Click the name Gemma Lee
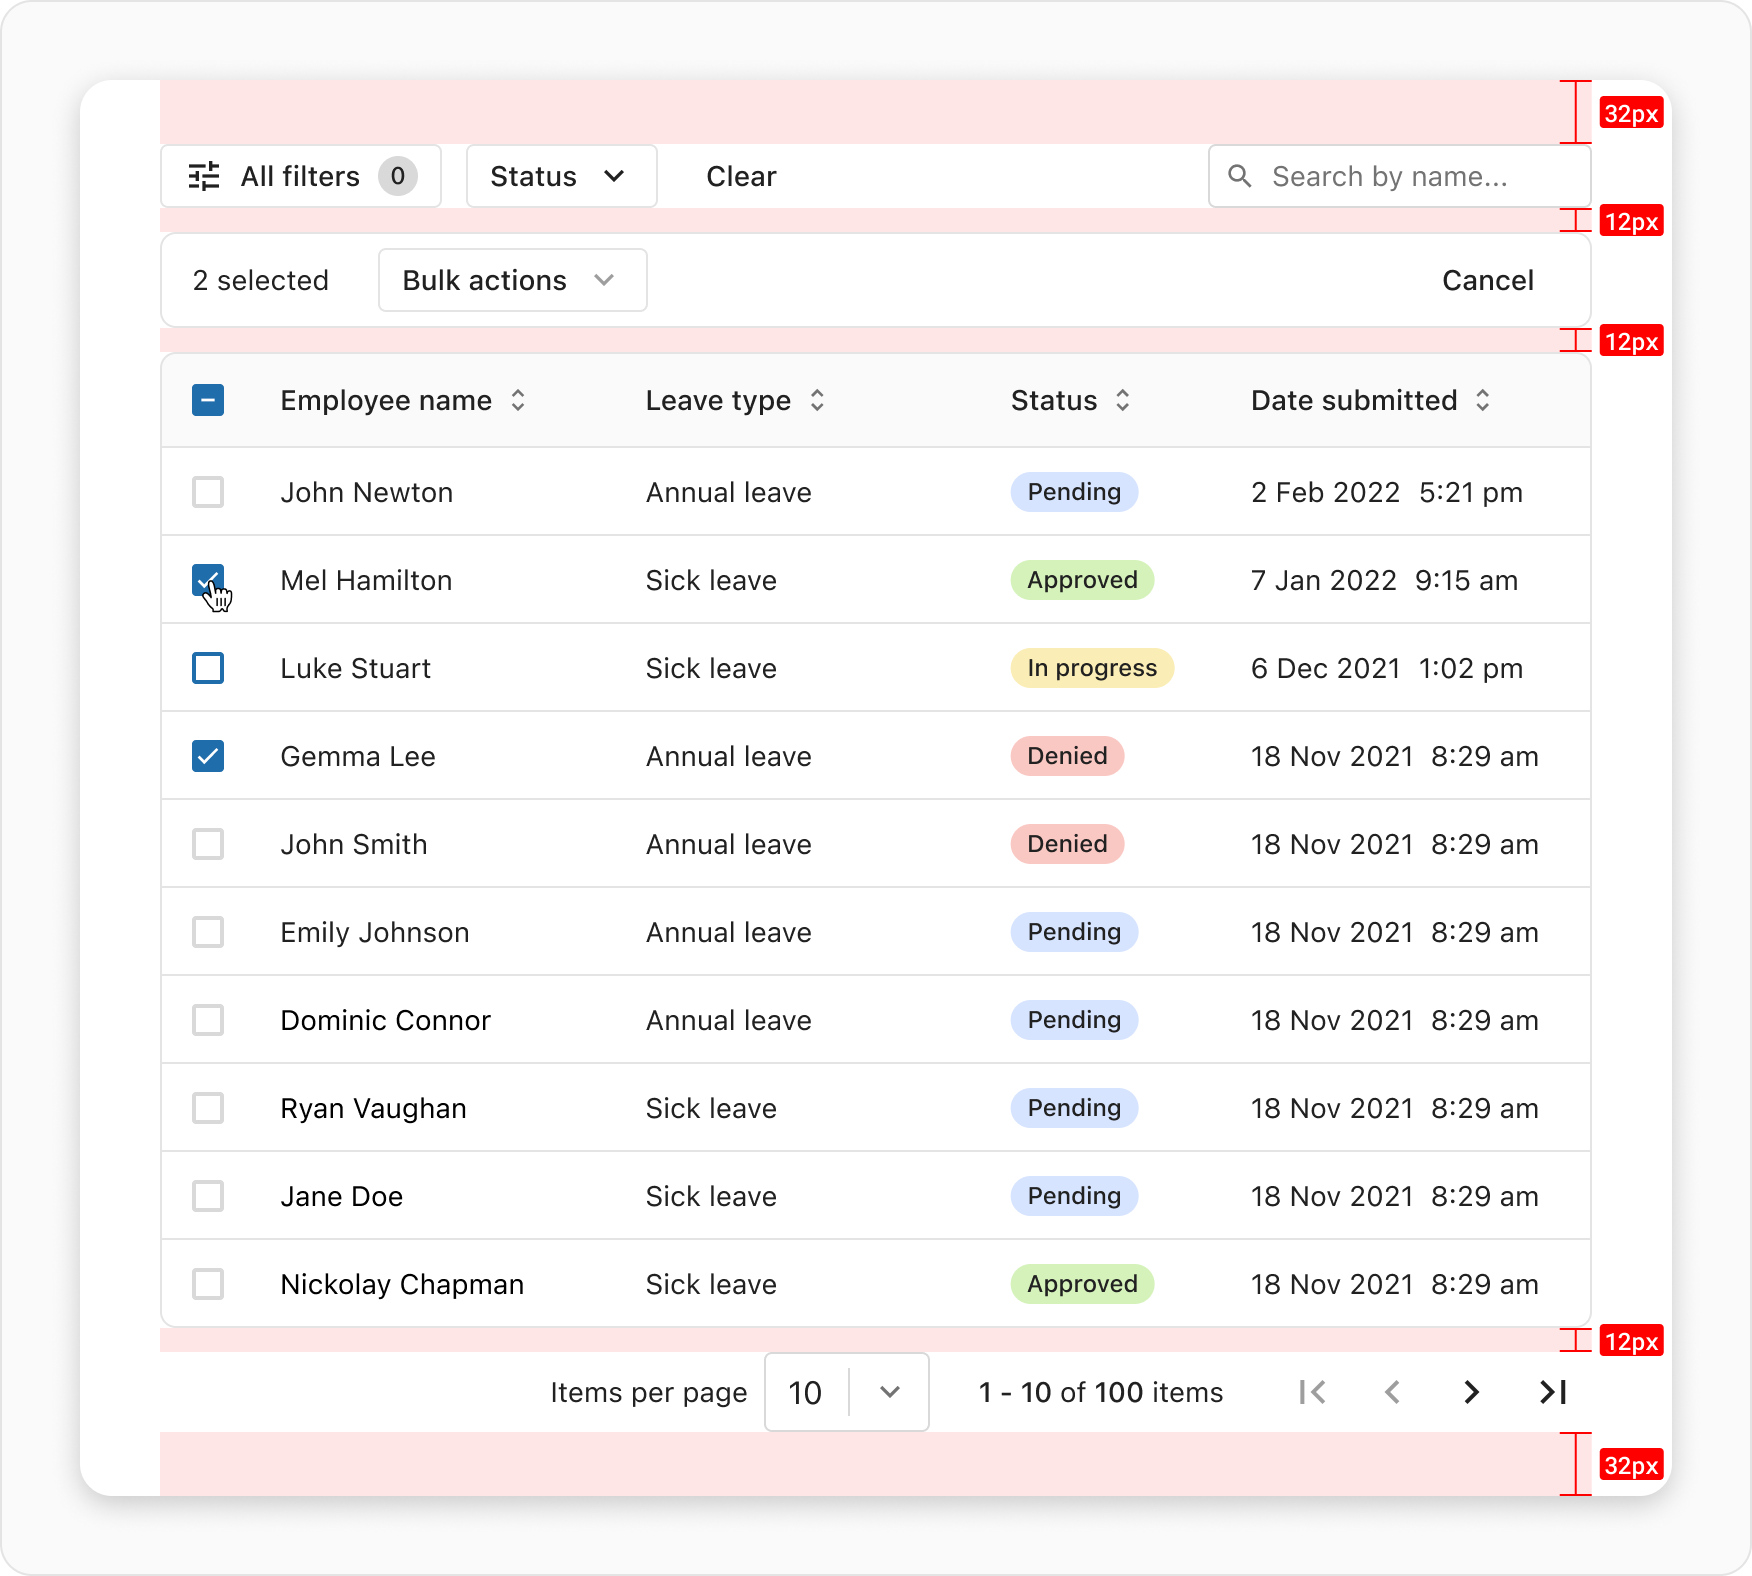The image size is (1752, 1576). point(358,756)
